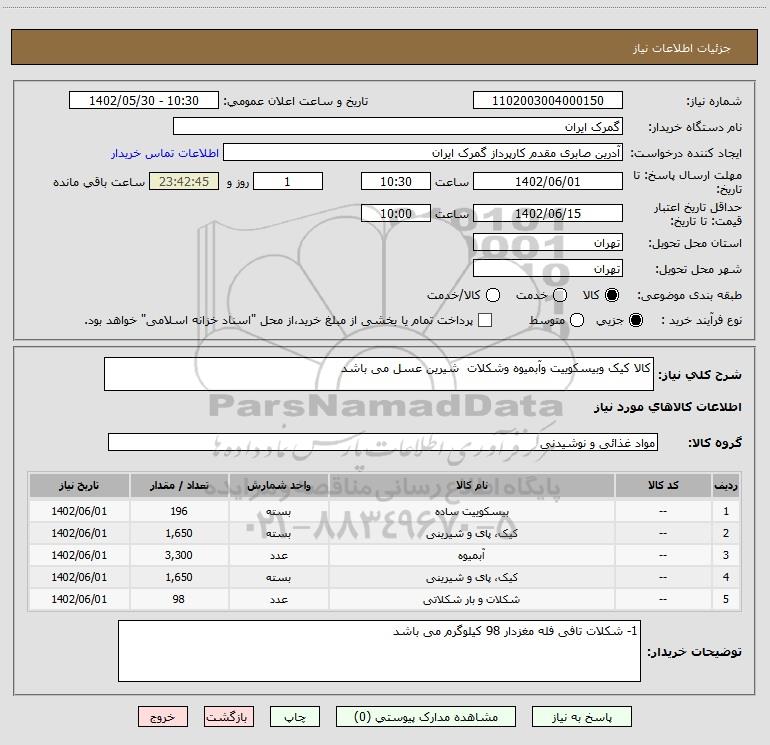The image size is (770, 745).
Task: Click the کد کالا column header
Action: (663, 485)
